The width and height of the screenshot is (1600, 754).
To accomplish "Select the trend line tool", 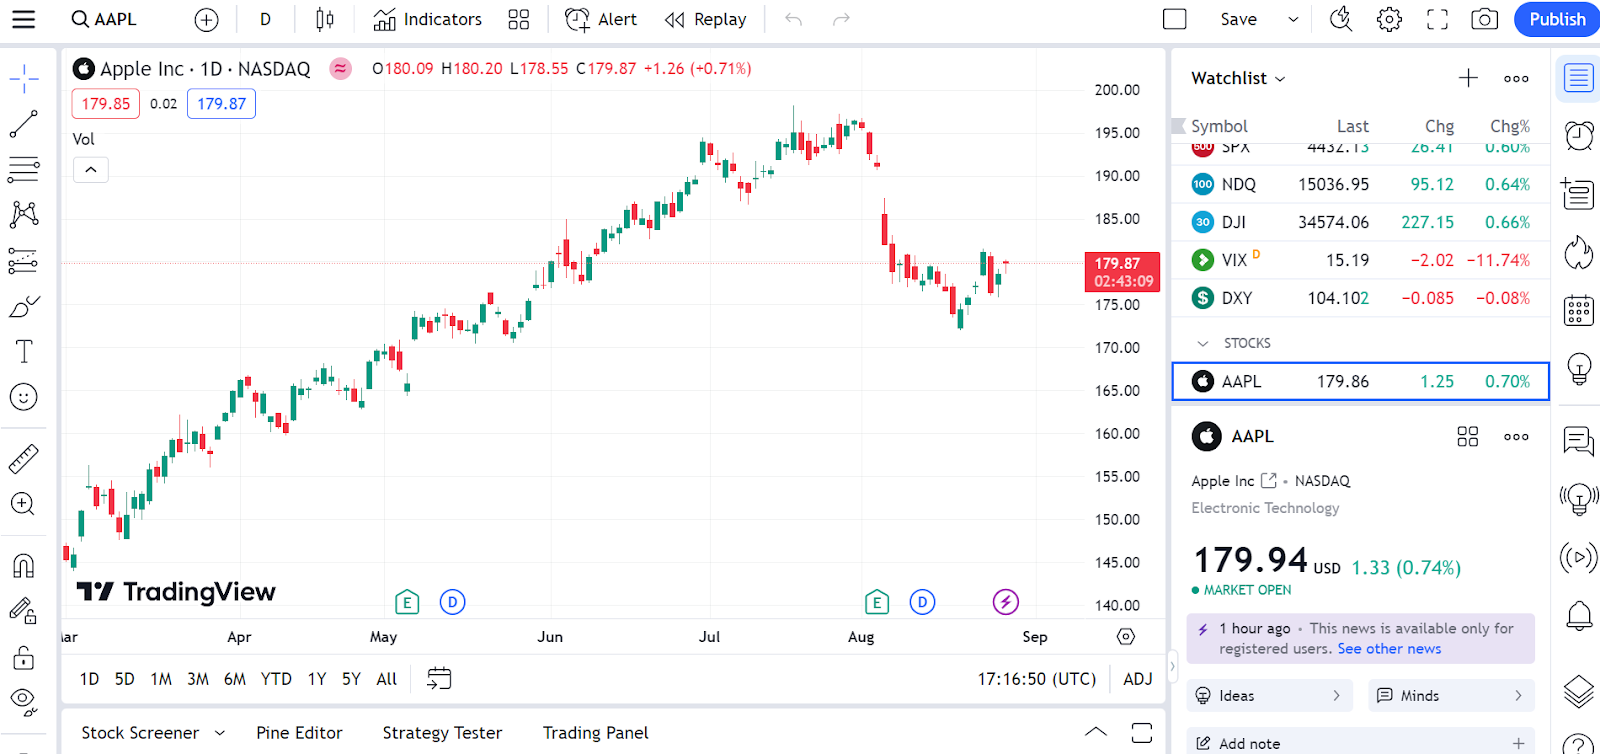I will coord(24,124).
